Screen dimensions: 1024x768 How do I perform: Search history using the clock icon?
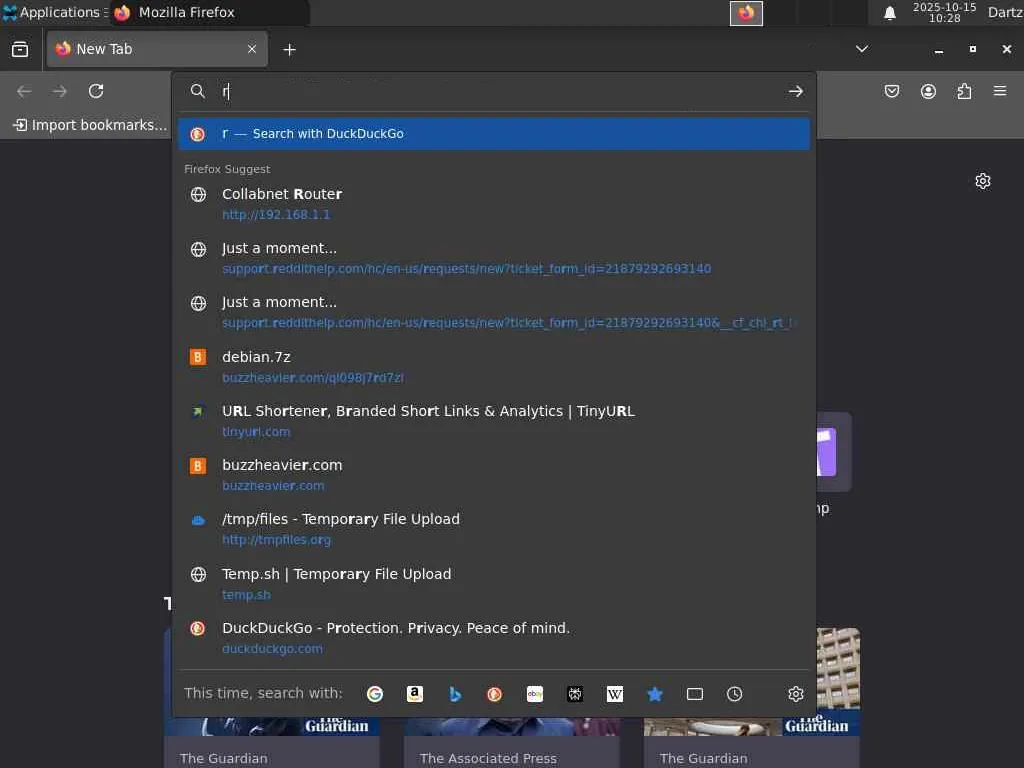735,694
